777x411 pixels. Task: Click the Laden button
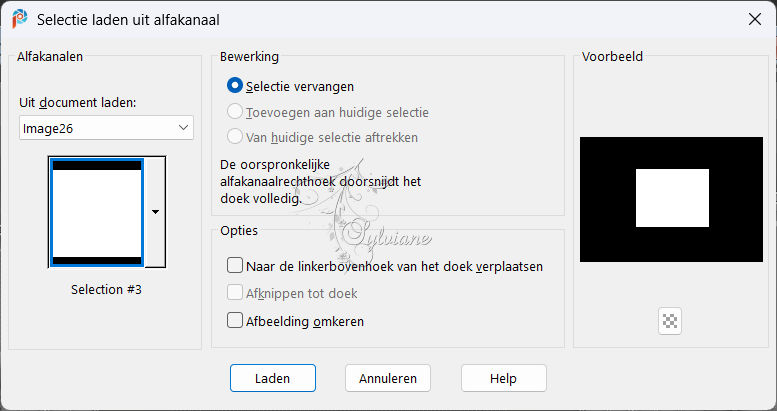point(273,378)
